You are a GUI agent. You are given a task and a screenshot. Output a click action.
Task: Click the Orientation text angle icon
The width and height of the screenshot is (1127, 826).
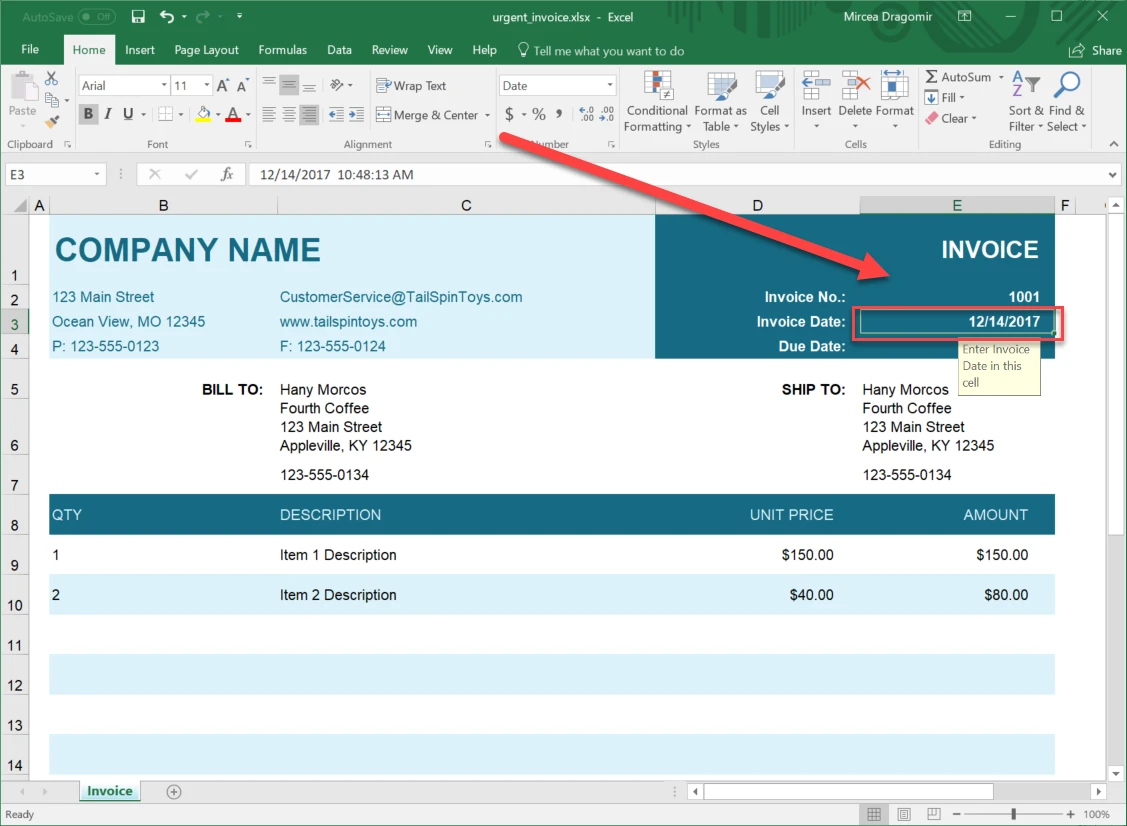[336, 85]
